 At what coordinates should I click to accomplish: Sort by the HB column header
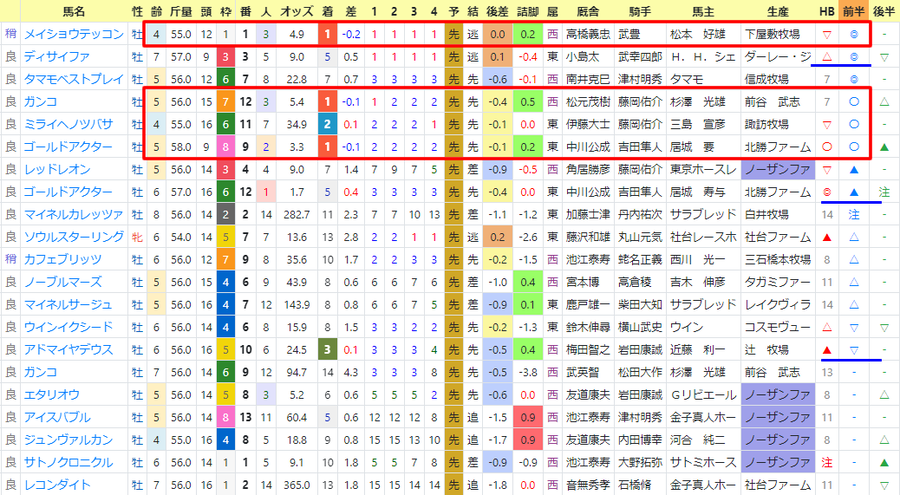(x=827, y=11)
